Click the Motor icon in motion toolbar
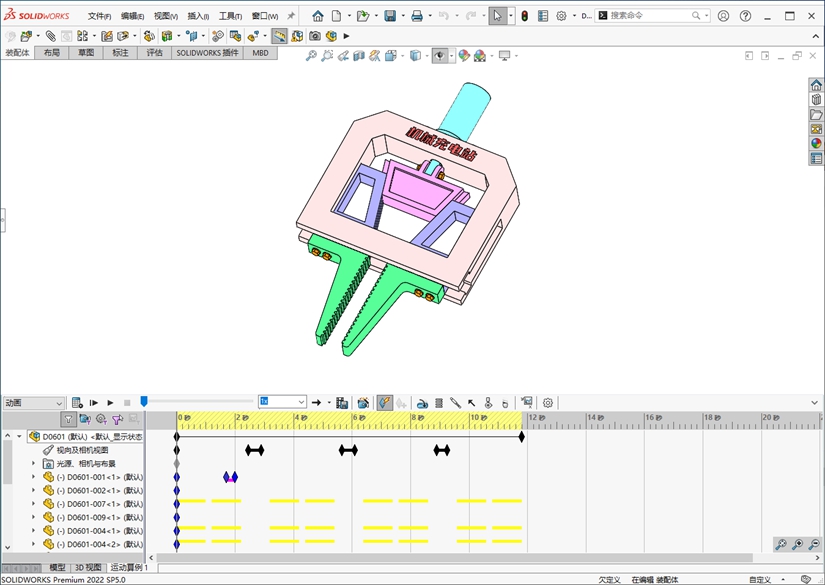 pos(422,402)
